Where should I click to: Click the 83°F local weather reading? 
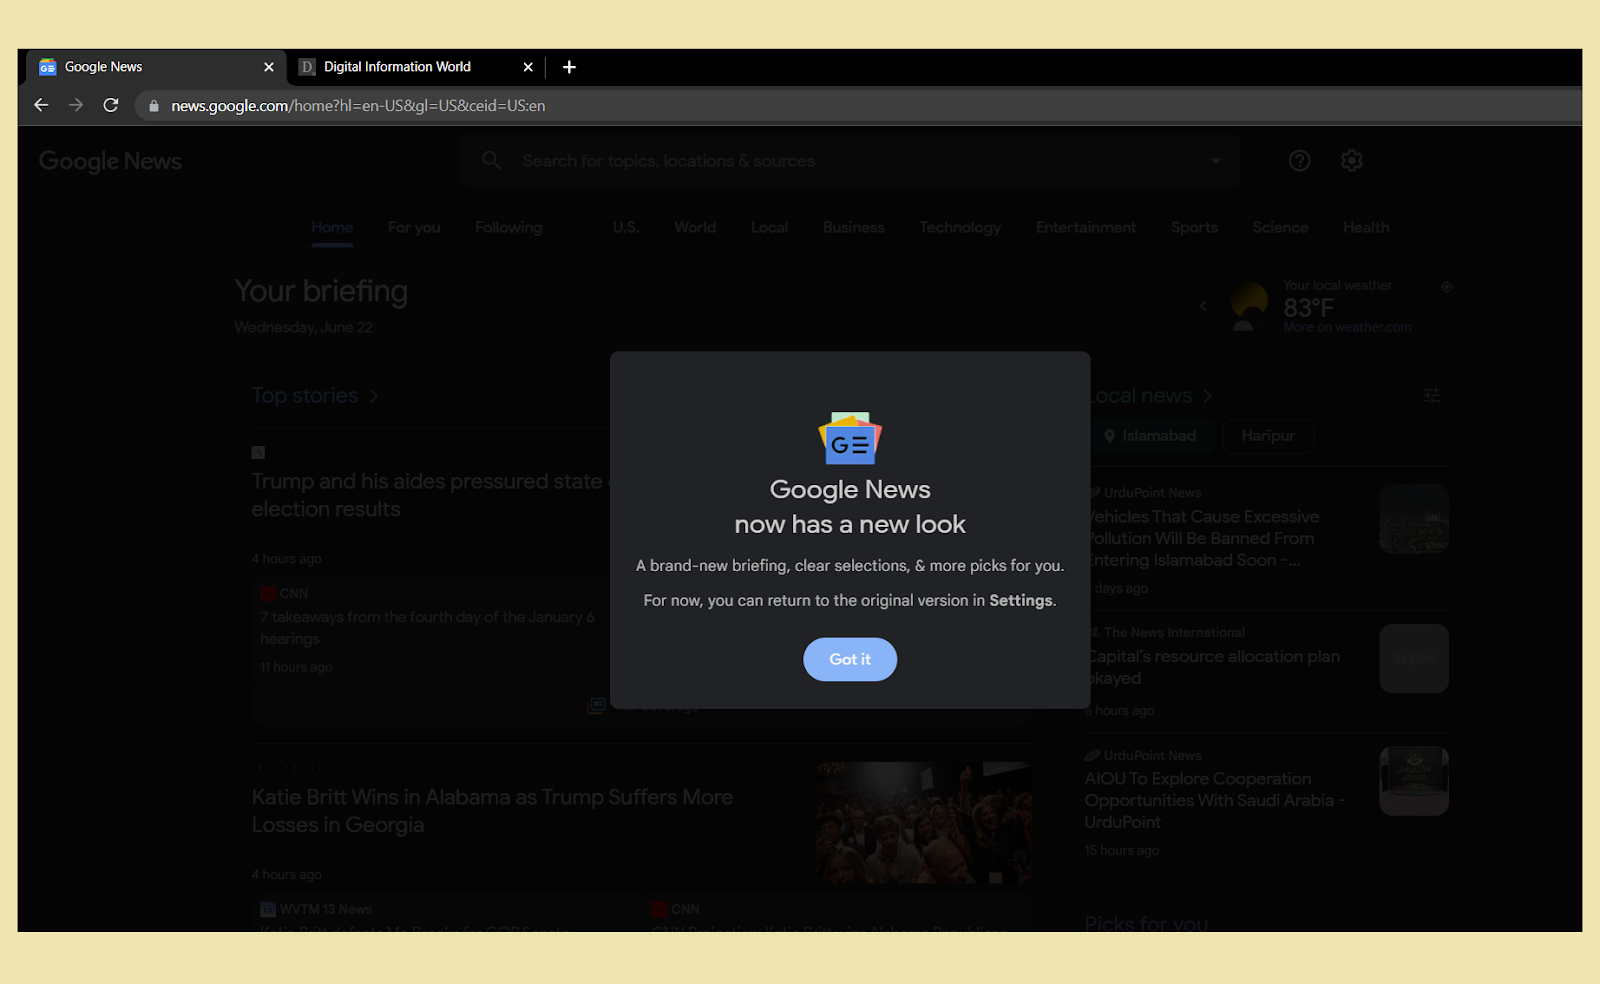pyautogui.click(x=1308, y=307)
